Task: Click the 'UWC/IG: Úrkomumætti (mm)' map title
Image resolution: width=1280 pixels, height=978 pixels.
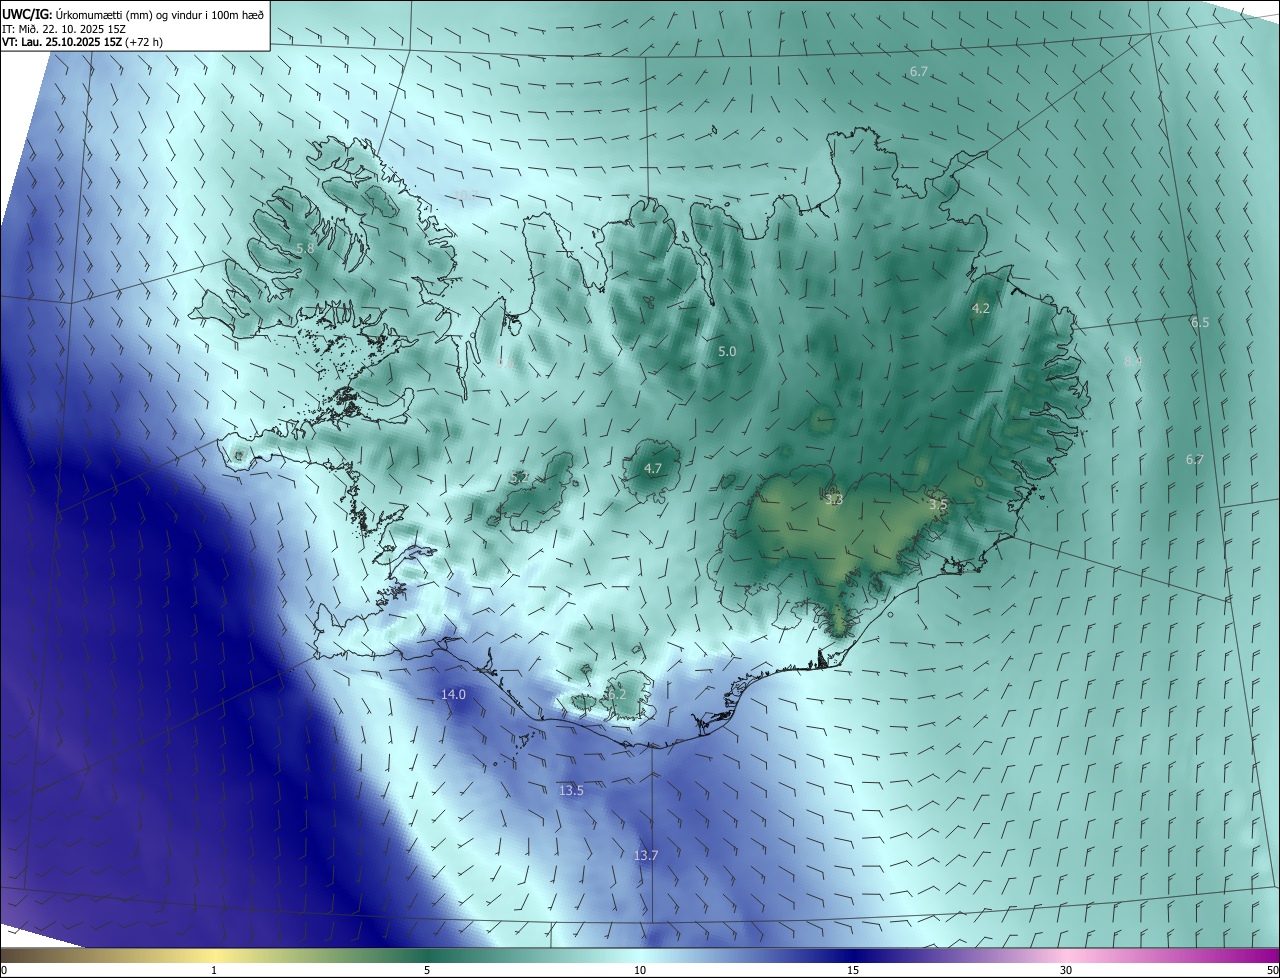Action: point(133,14)
